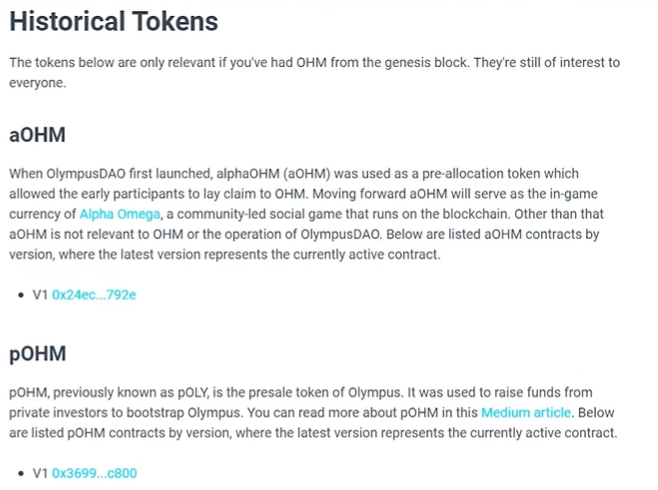Image resolution: width=658 pixels, height=490 pixels.
Task: Open the aOHM V1 contract 0x24ec...792e
Action: pos(94,295)
